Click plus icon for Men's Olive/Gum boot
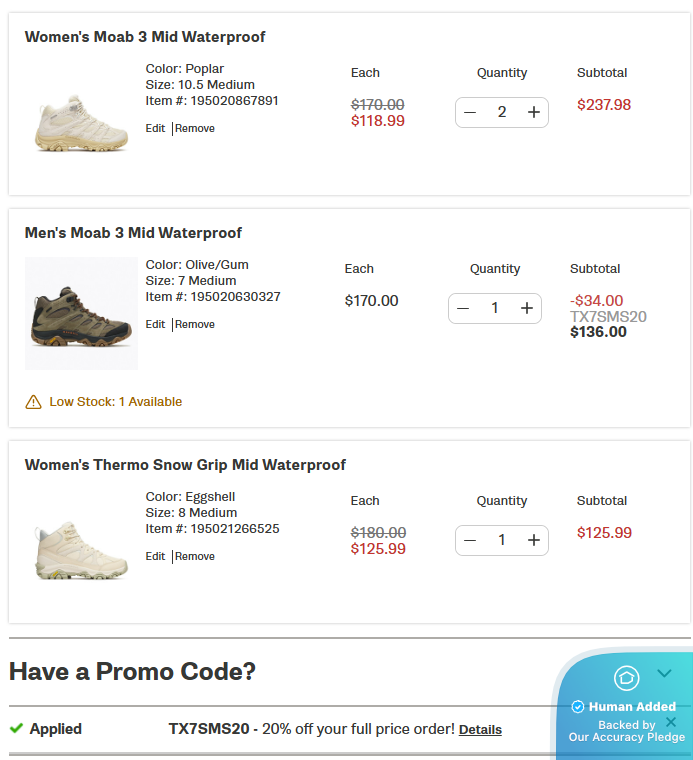The height and width of the screenshot is (760, 693). point(526,308)
